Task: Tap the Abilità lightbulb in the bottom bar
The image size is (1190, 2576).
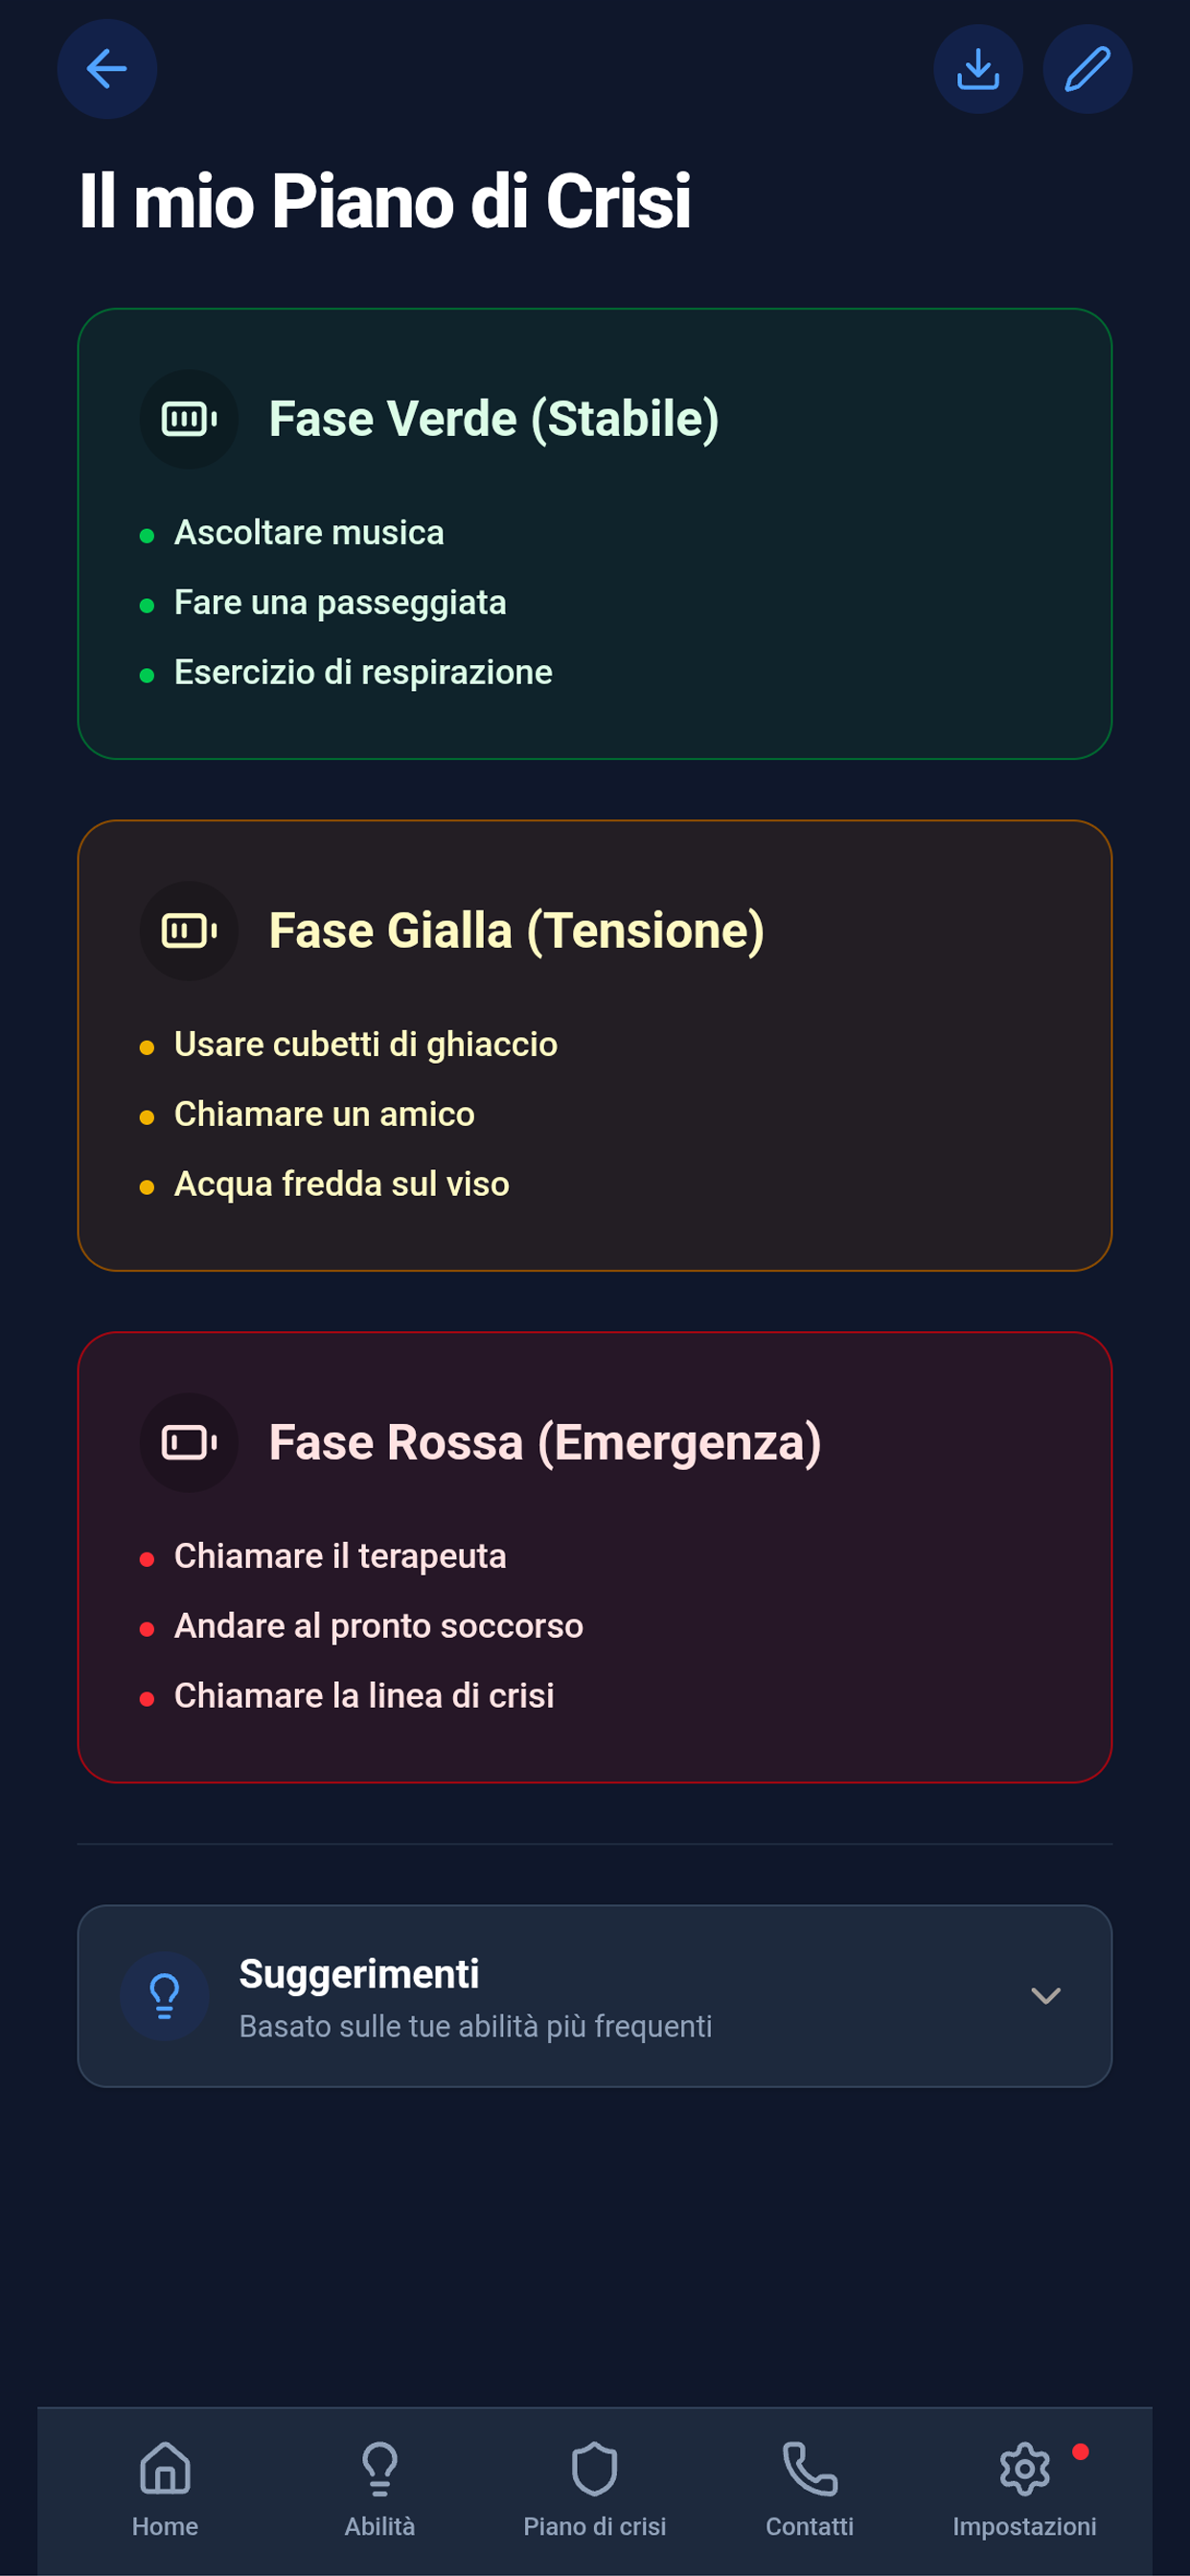Action: tap(380, 2466)
